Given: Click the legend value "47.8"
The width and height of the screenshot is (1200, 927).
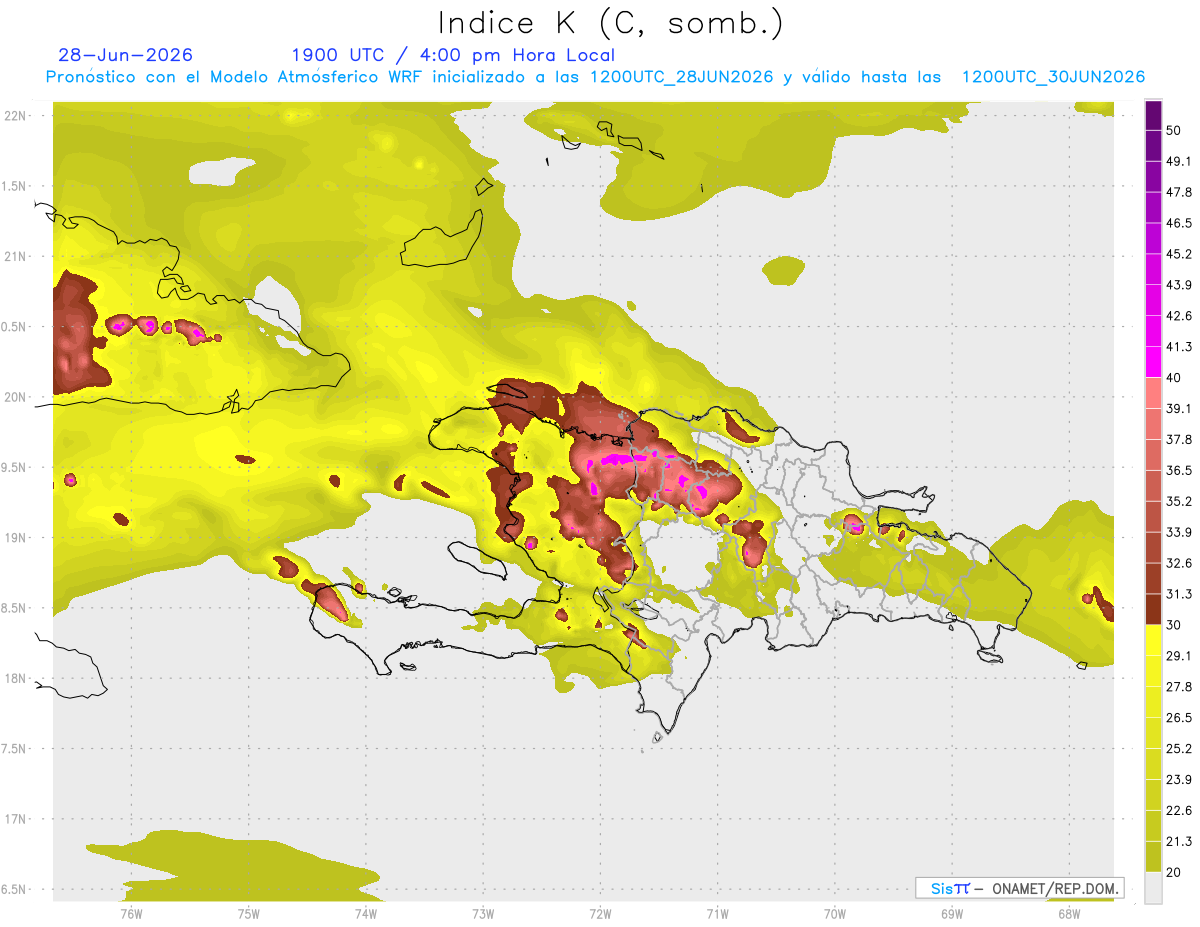Looking at the screenshot, I should [x=1180, y=192].
